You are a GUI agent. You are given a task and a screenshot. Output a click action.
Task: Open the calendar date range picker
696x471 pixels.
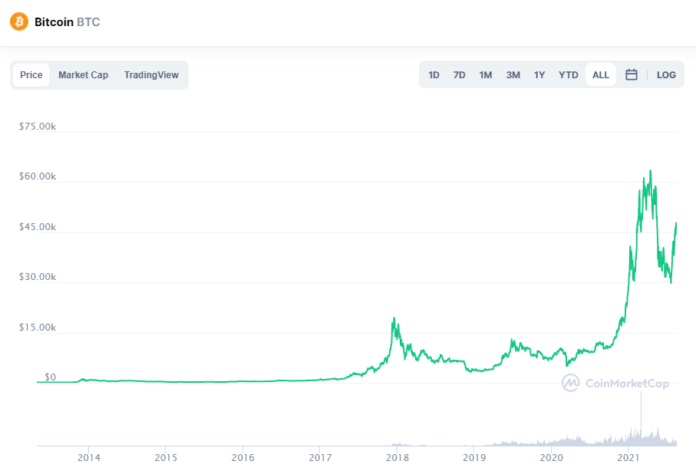pyautogui.click(x=631, y=75)
